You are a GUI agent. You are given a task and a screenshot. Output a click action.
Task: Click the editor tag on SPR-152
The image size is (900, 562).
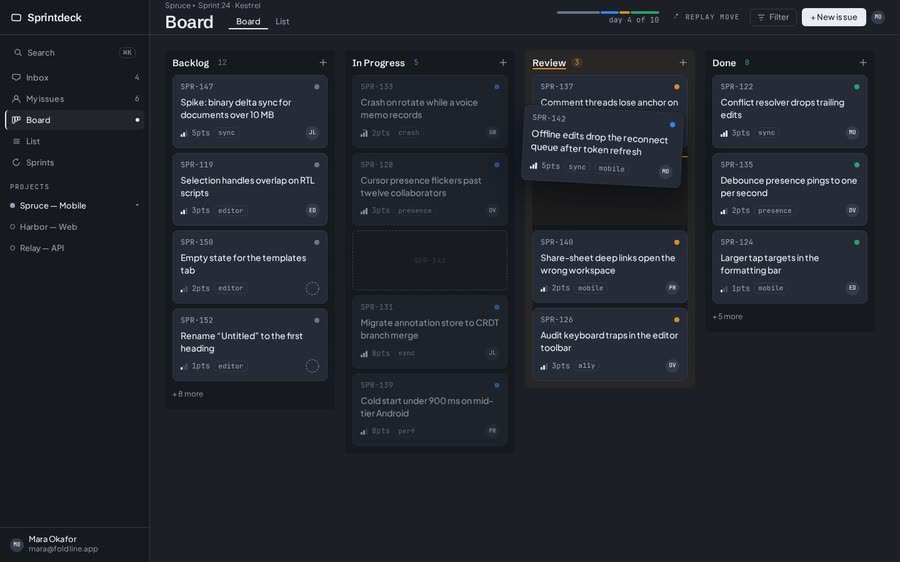(230, 366)
